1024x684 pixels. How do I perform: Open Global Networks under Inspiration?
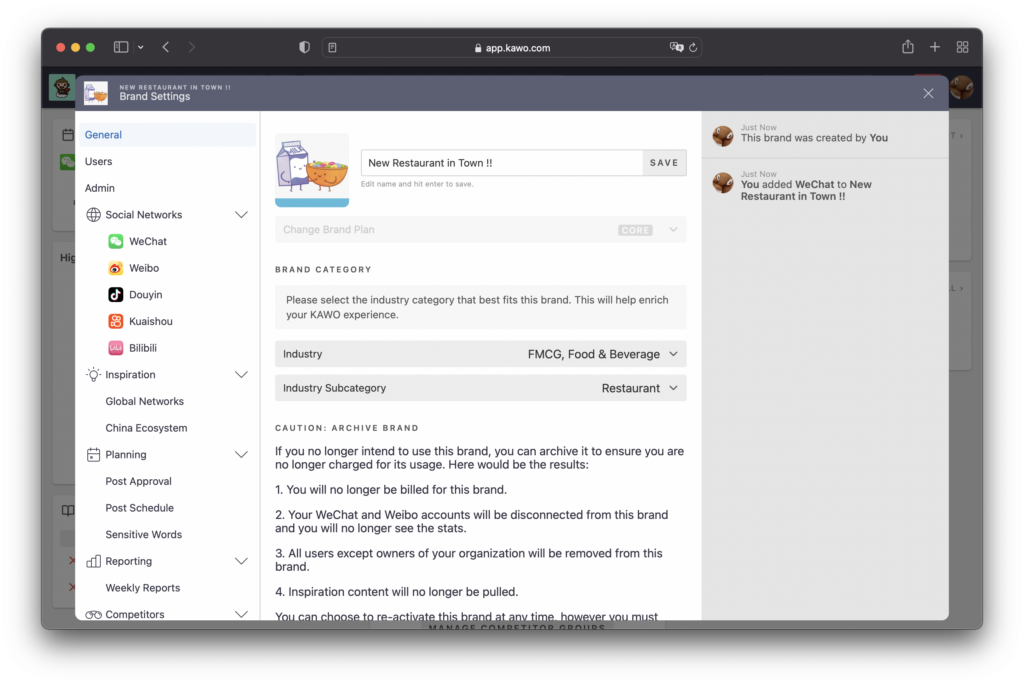click(144, 401)
